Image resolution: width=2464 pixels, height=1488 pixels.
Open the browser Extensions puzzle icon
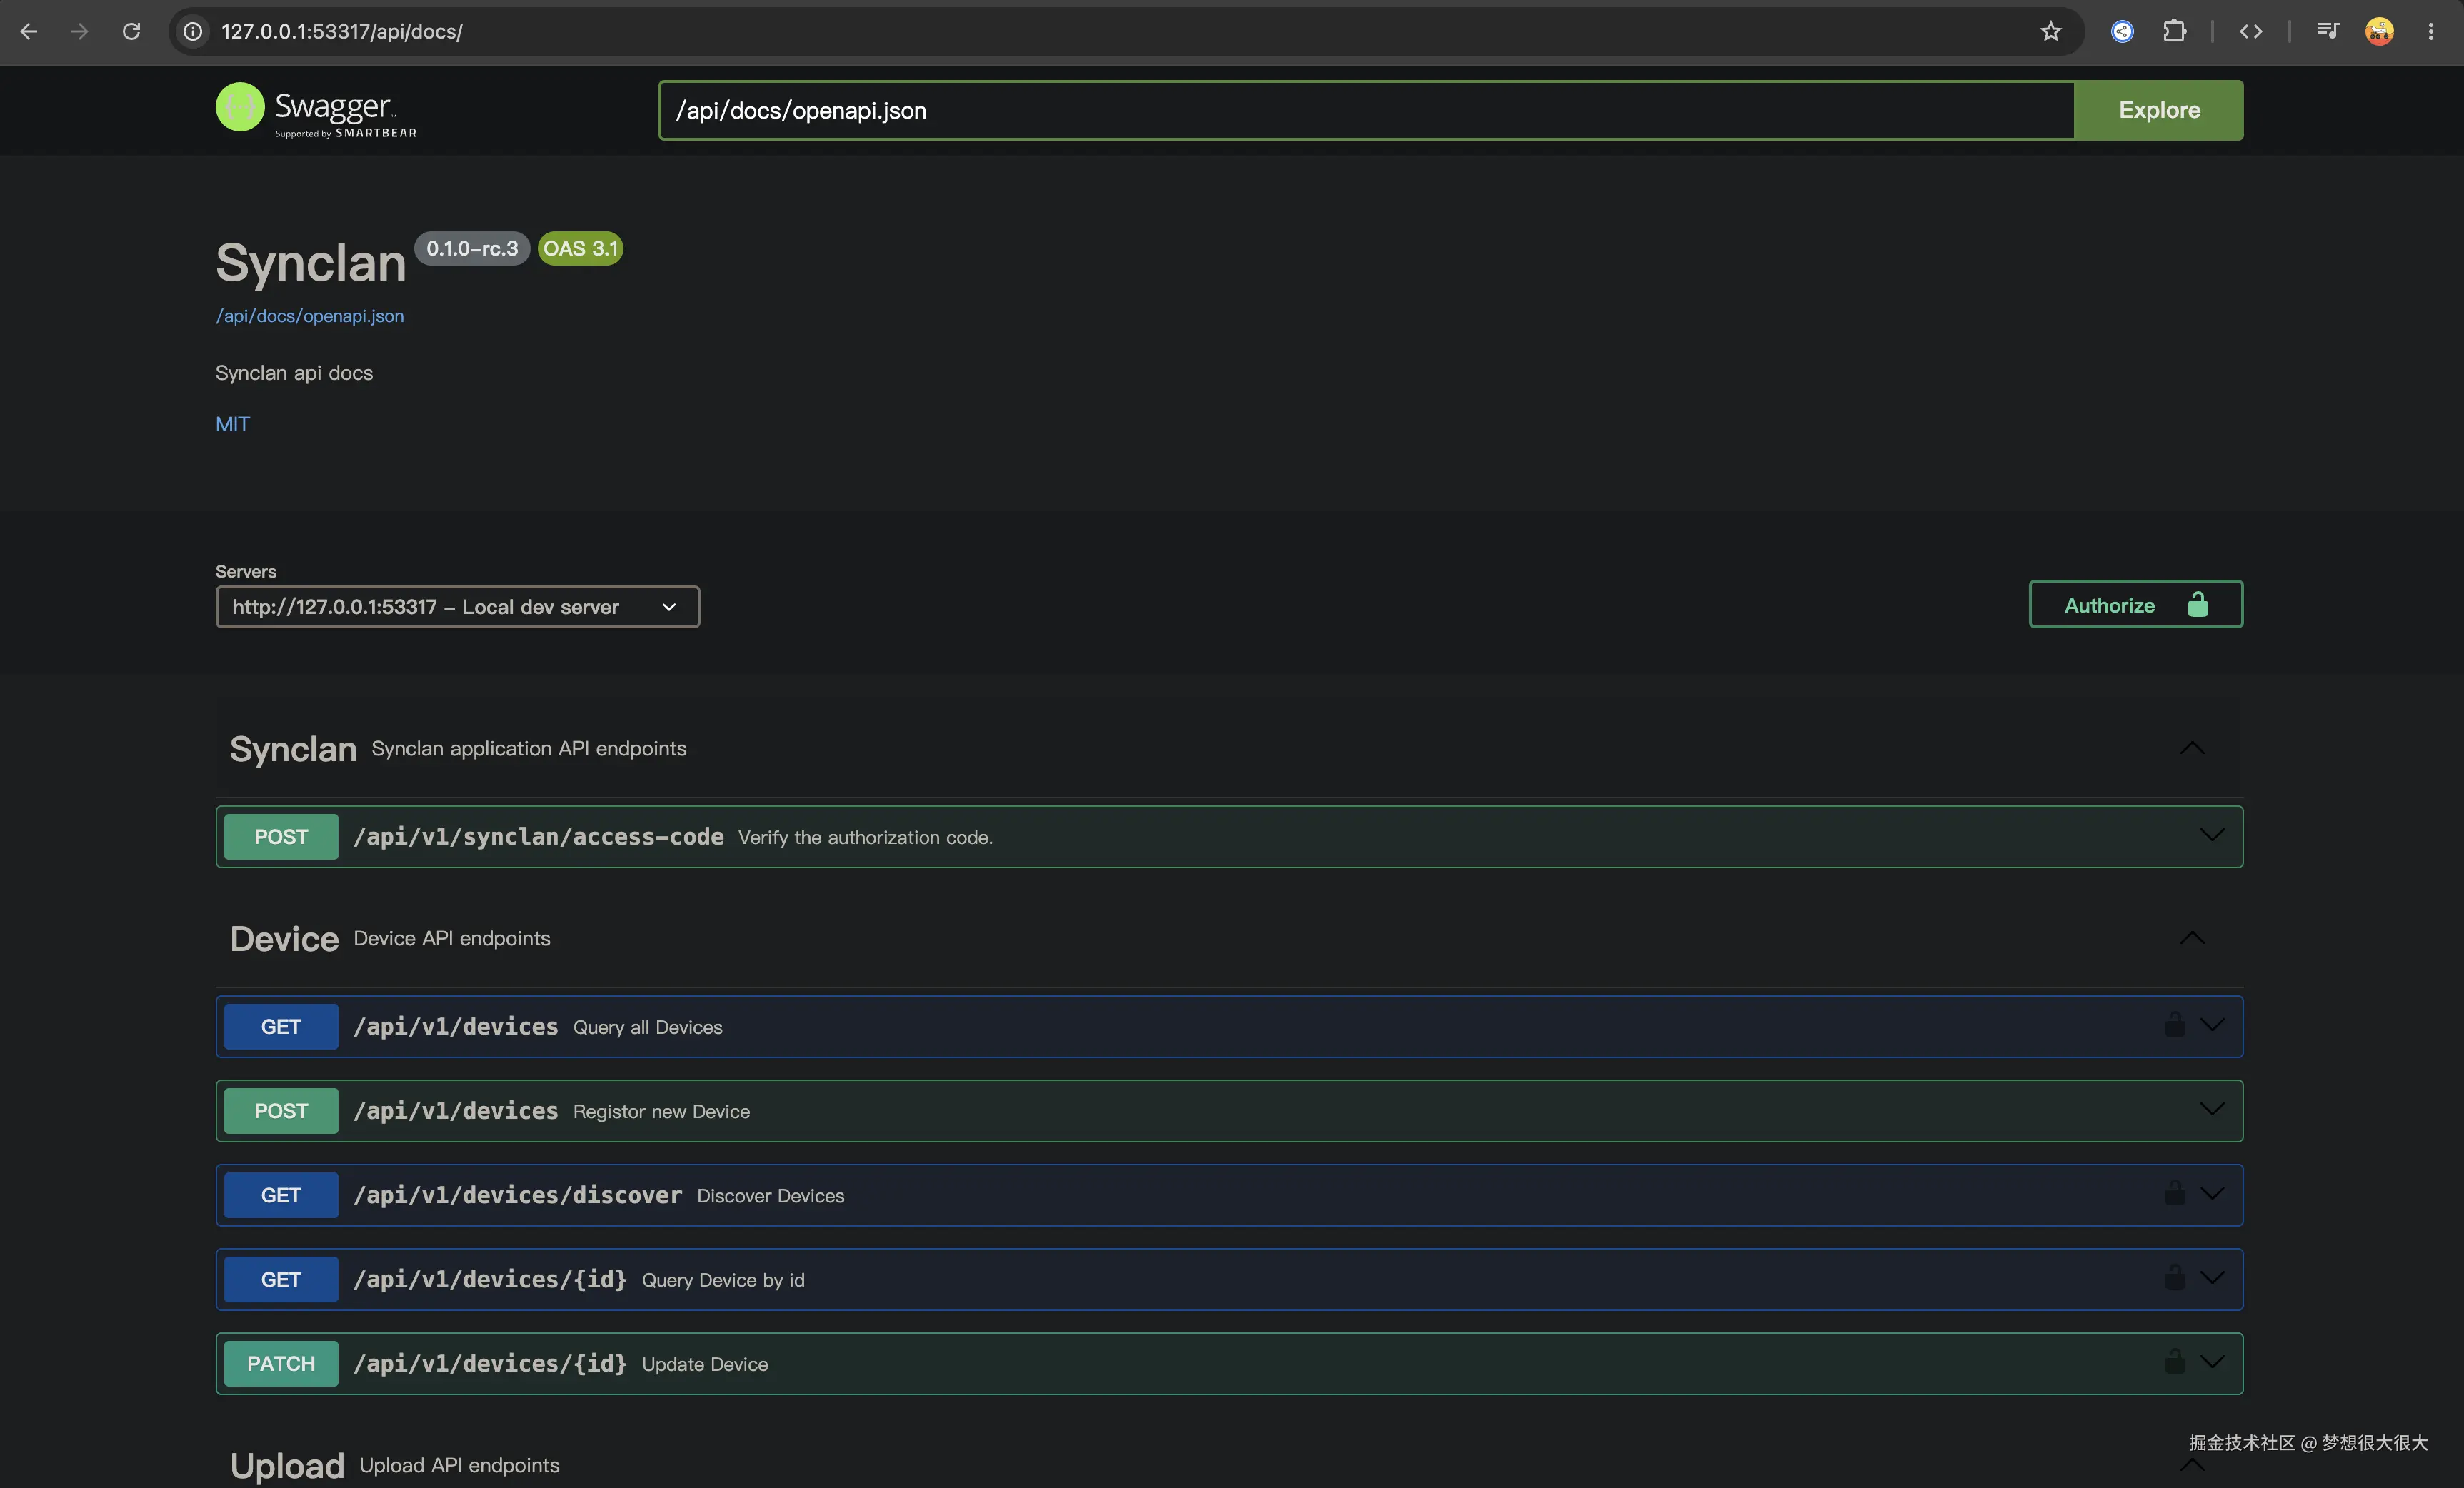point(2174,31)
